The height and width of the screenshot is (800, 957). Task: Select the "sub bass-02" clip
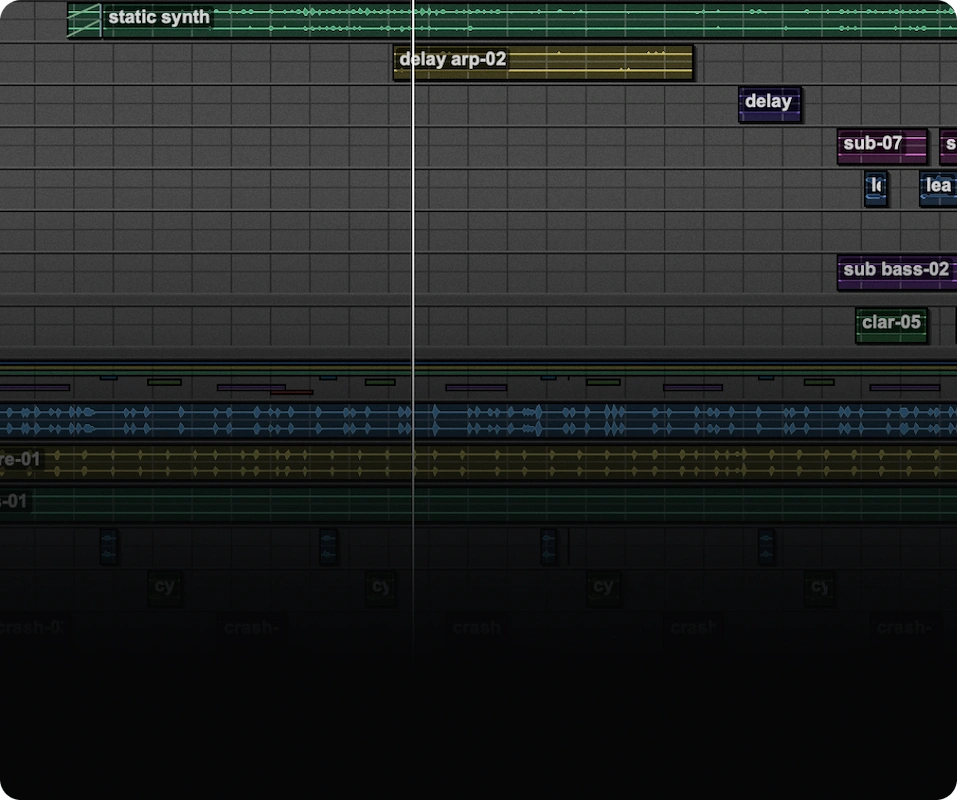[x=897, y=272]
